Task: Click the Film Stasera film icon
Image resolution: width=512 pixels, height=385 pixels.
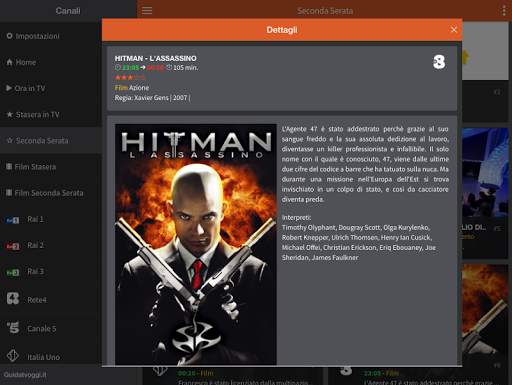Action: pyautogui.click(x=9, y=166)
